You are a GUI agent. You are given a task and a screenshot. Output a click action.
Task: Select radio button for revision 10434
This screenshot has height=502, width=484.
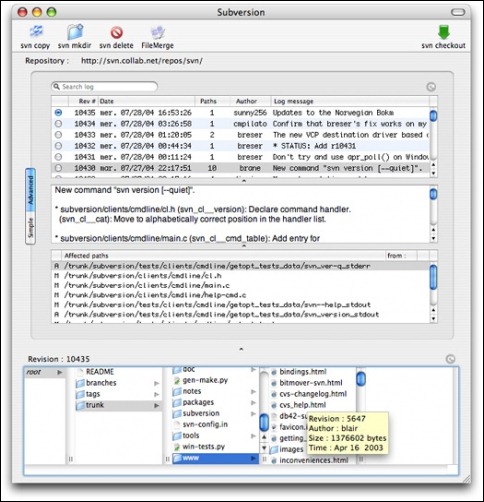58,124
